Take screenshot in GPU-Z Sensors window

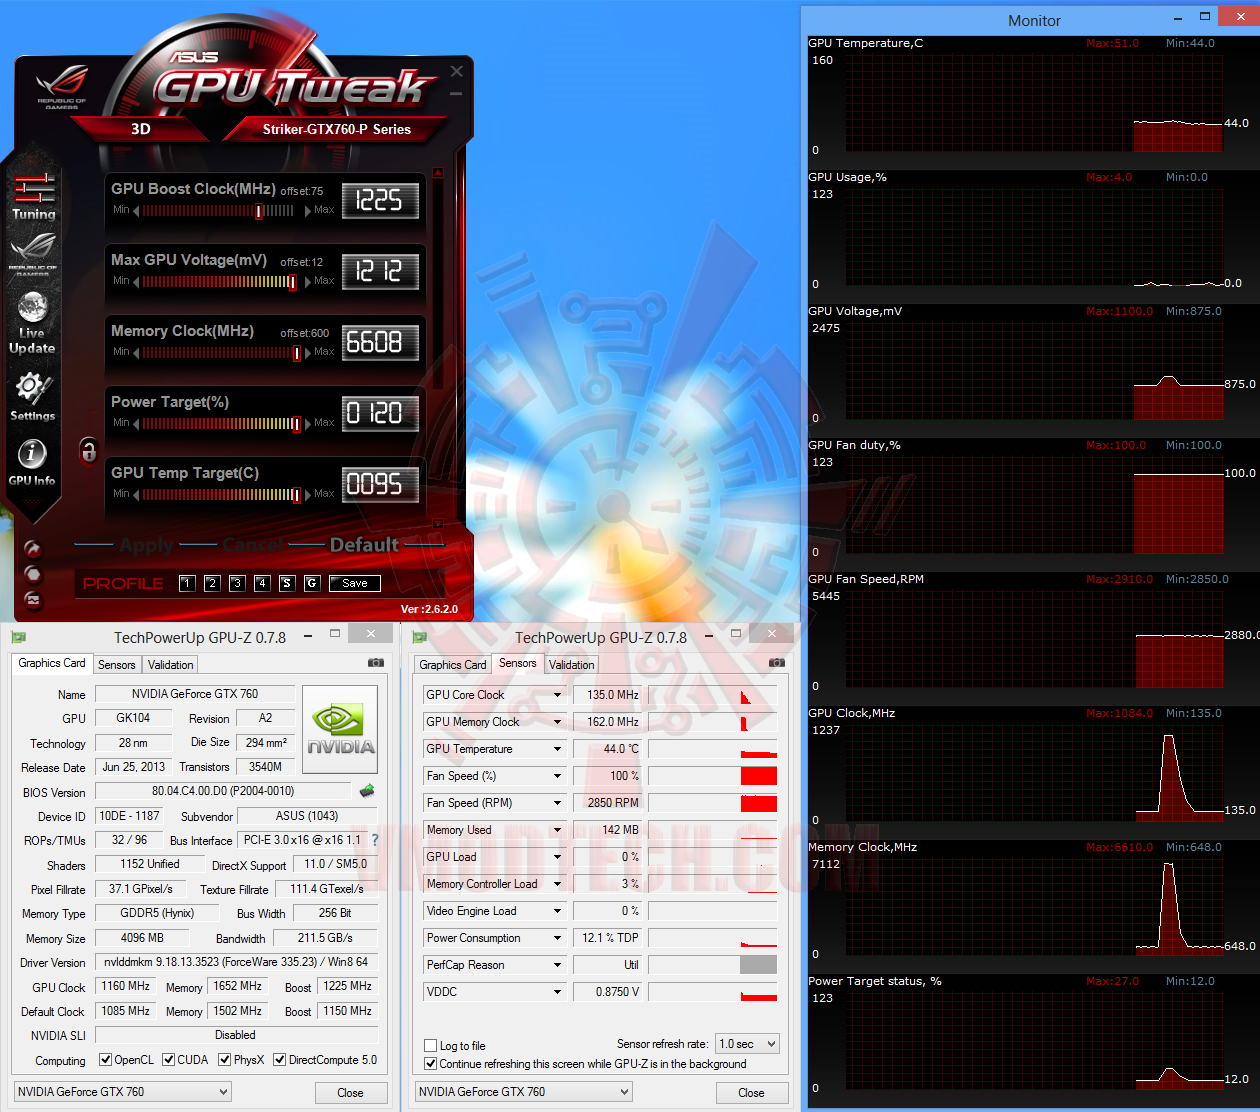coord(777,663)
